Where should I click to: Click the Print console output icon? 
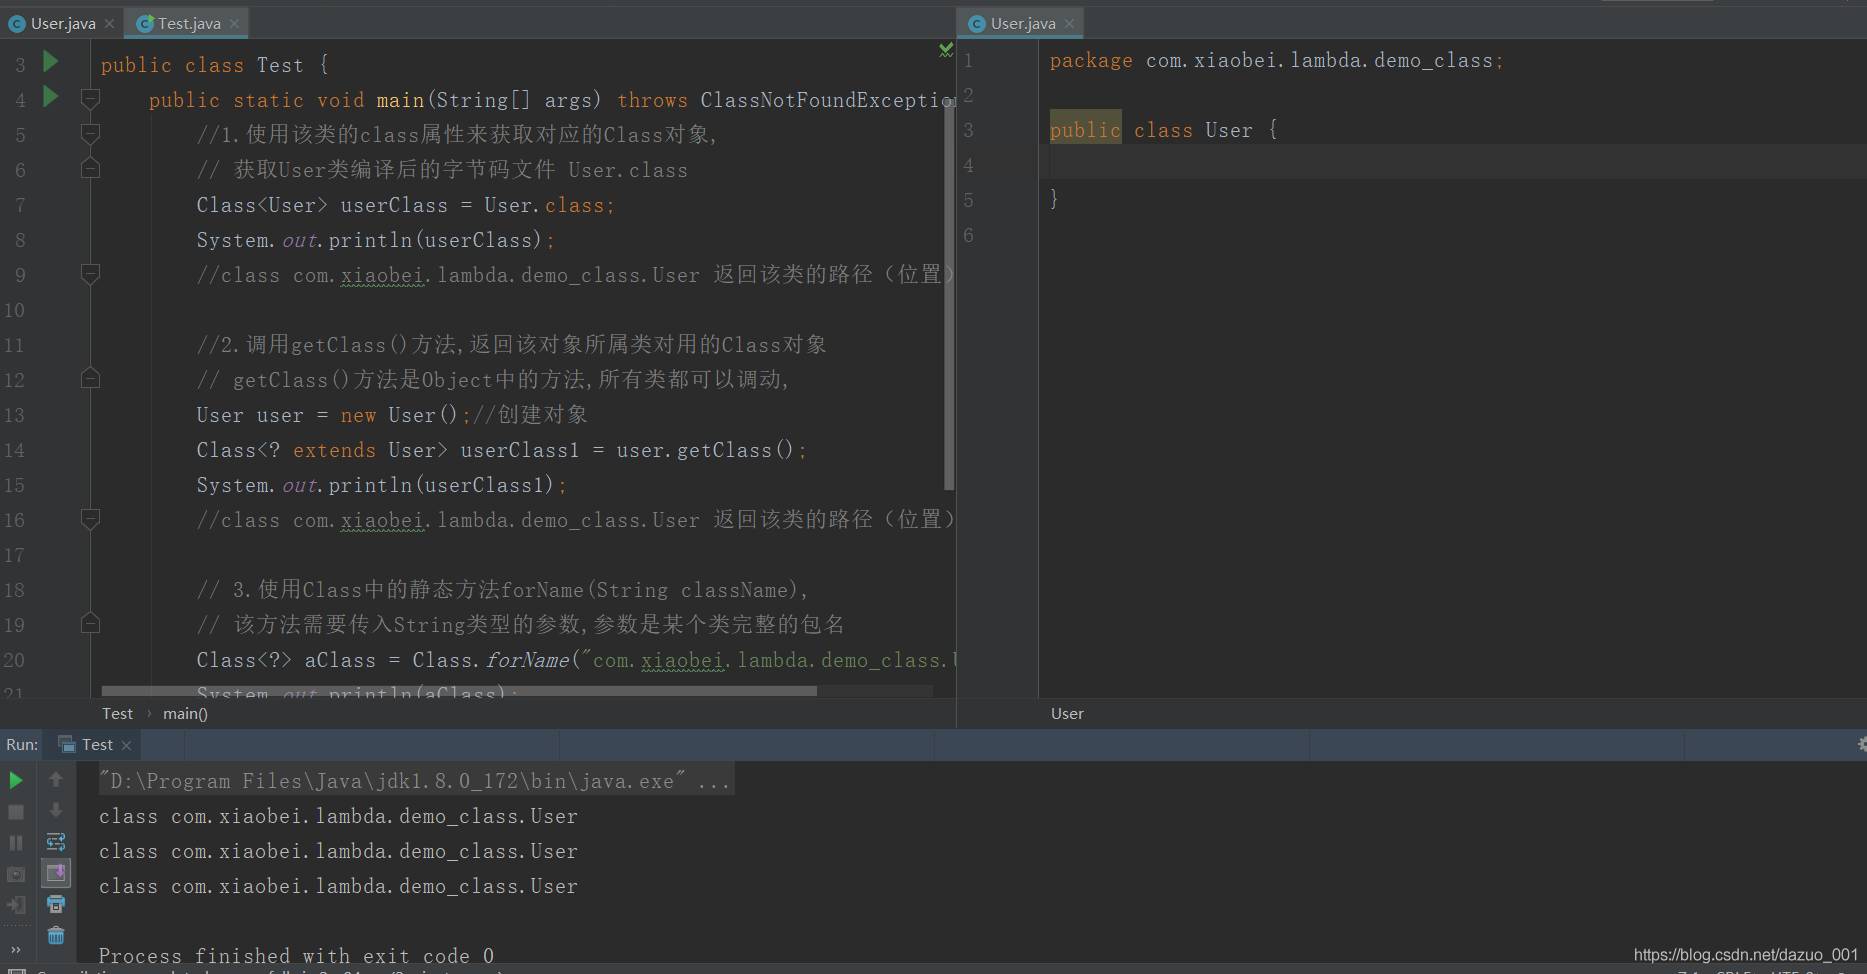click(x=56, y=904)
